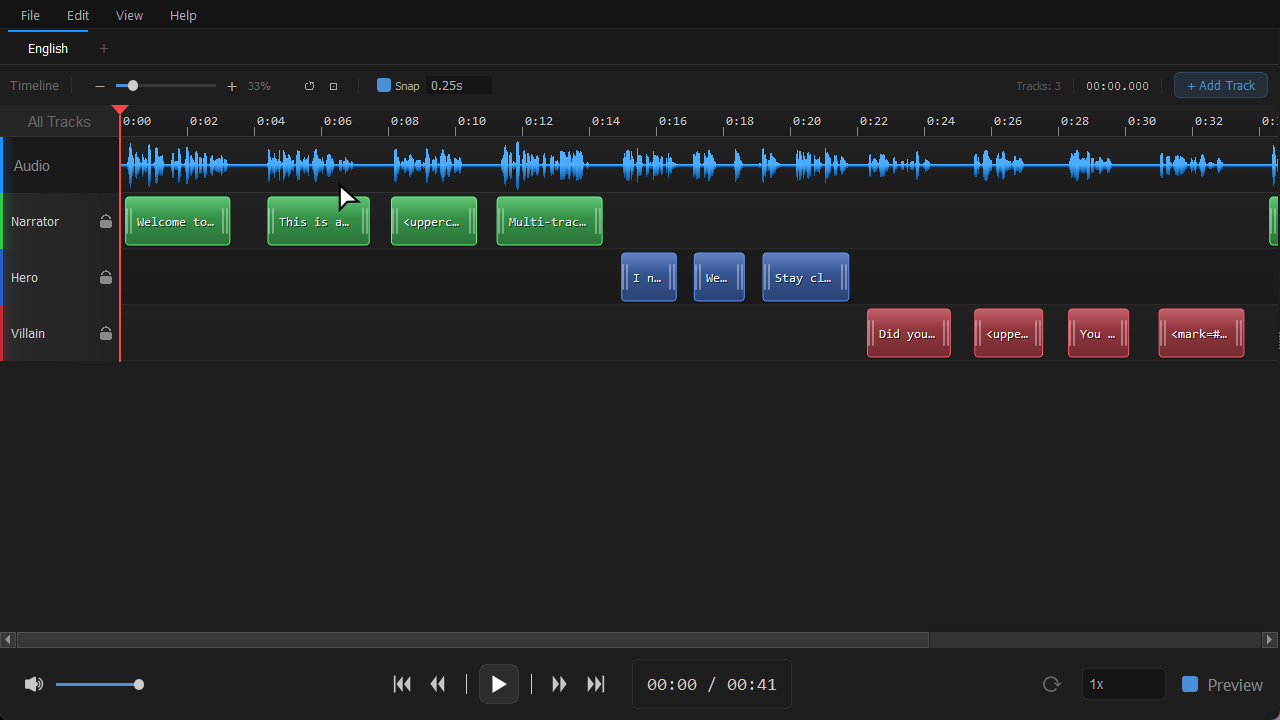This screenshot has width=1280, height=720.
Task: Toggle the Snap checkbox
Action: coord(384,85)
